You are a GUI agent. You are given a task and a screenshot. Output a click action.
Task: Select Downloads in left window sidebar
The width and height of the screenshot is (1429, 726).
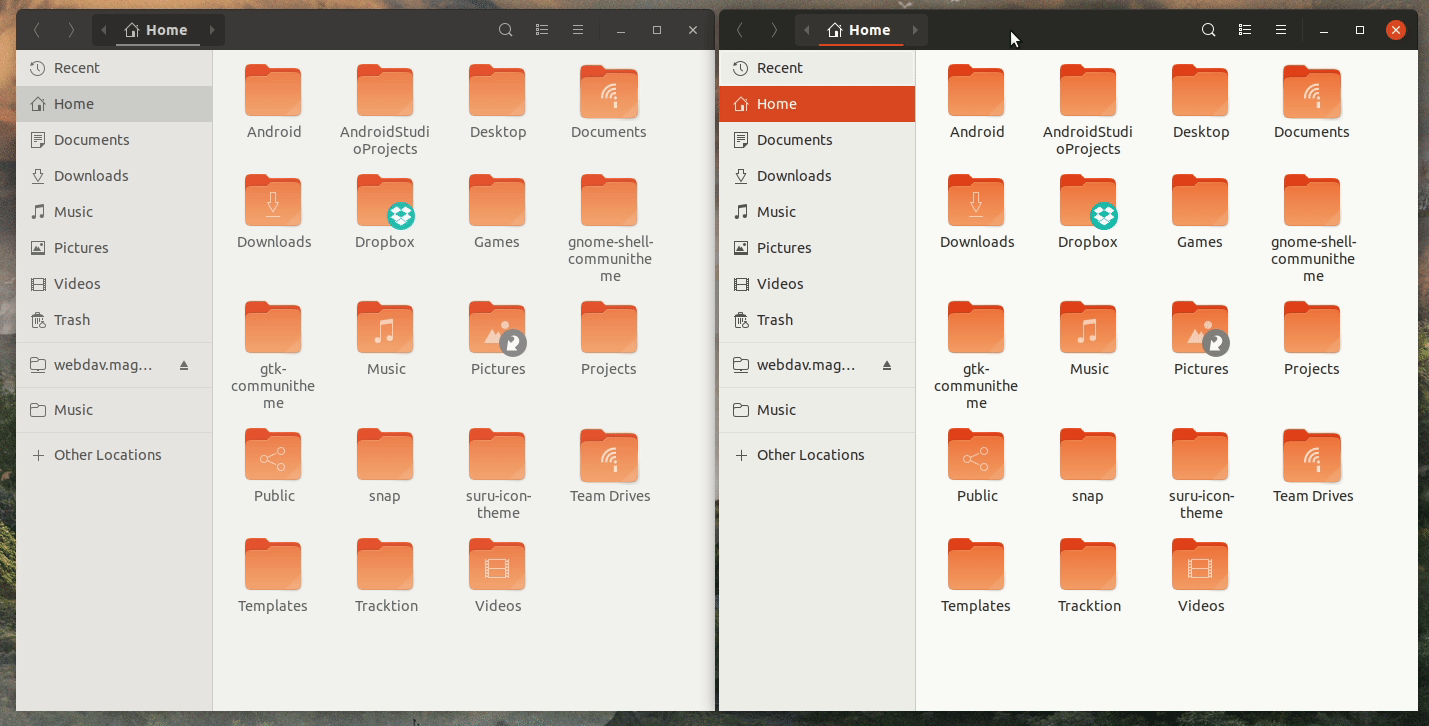pos(114,176)
